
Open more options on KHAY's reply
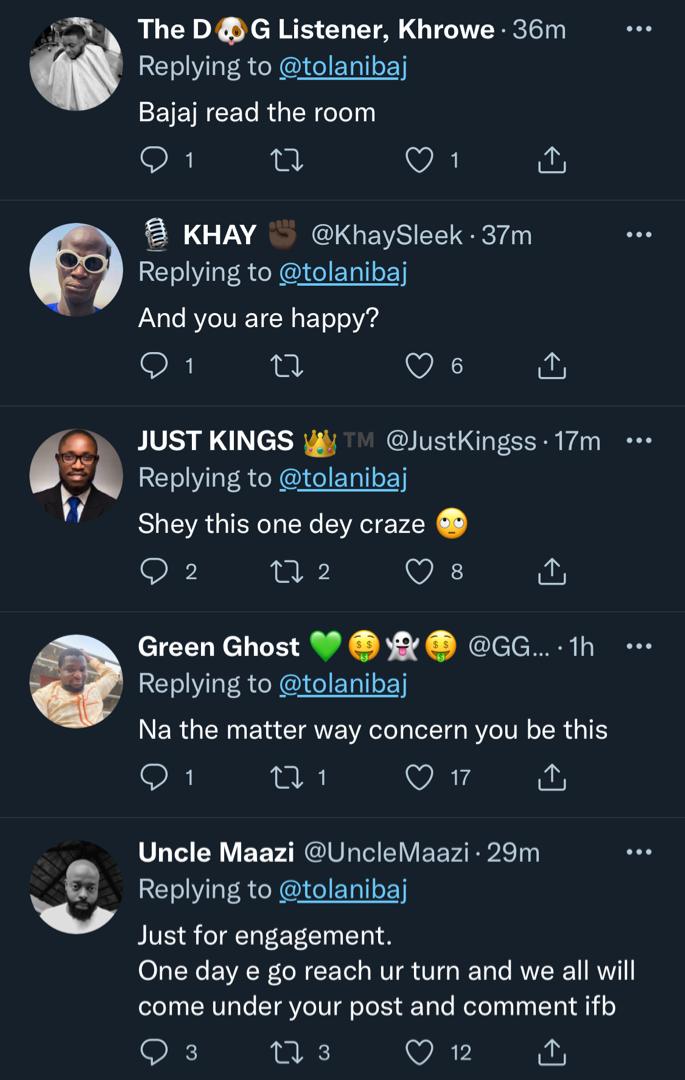click(x=638, y=235)
